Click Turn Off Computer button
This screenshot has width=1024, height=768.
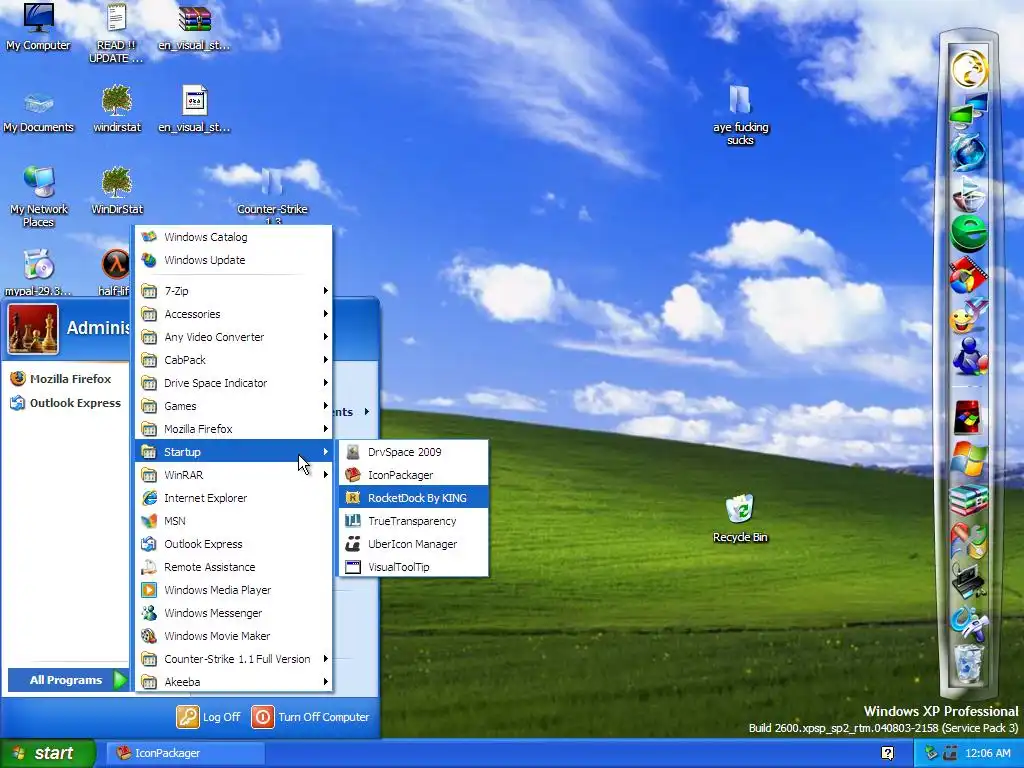click(311, 716)
